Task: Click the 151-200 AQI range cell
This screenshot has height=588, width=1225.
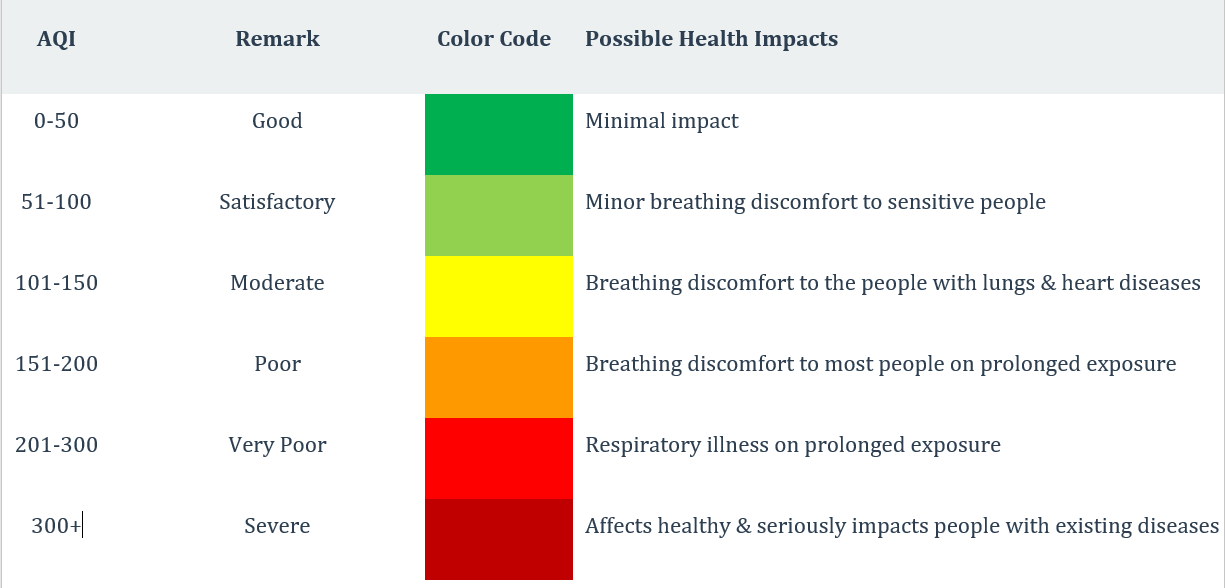Action: (56, 364)
